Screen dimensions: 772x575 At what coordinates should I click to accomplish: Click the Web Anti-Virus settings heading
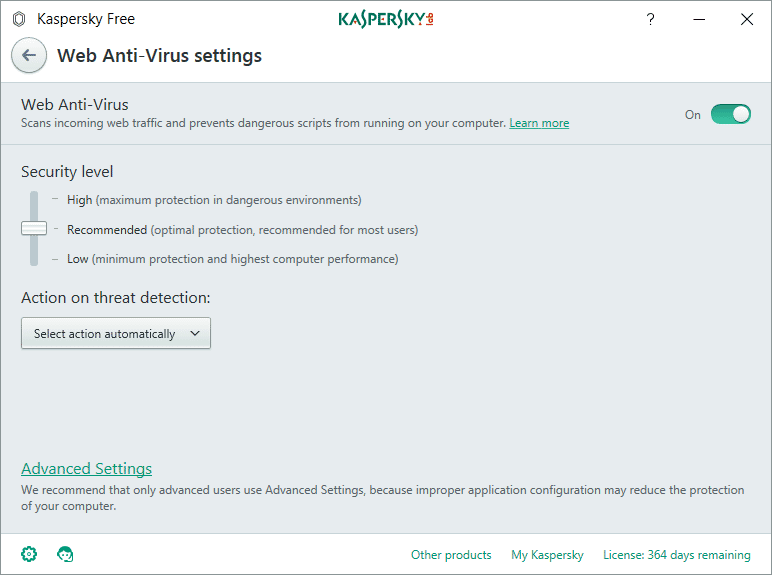tap(160, 56)
